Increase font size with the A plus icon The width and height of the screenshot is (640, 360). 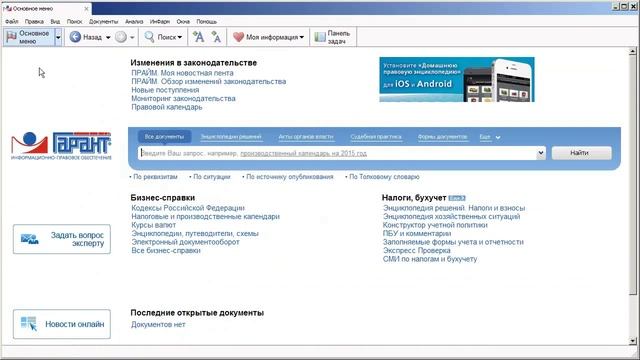[x=198, y=37]
